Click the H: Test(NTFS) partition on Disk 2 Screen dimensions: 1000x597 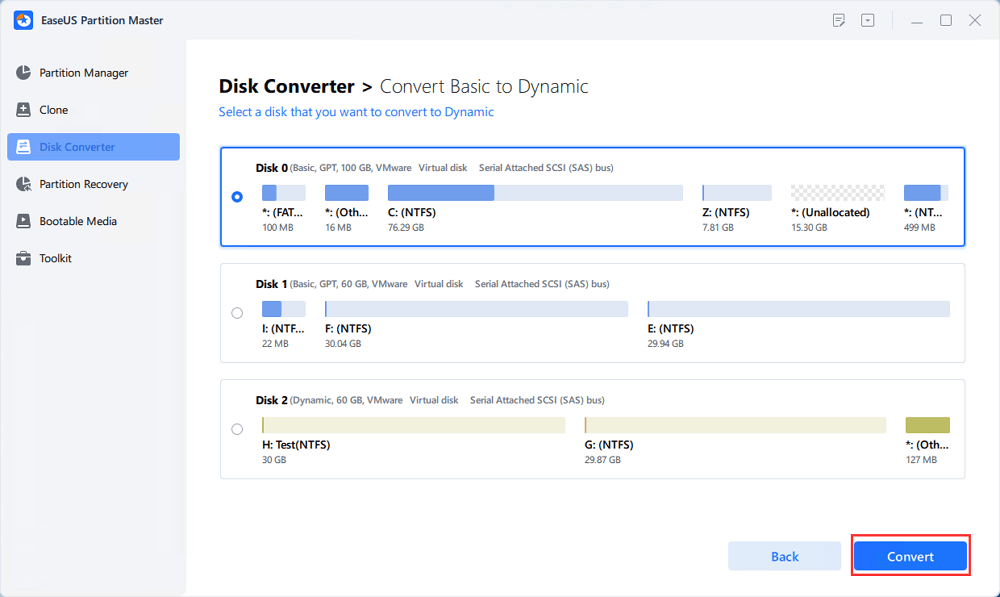[413, 425]
